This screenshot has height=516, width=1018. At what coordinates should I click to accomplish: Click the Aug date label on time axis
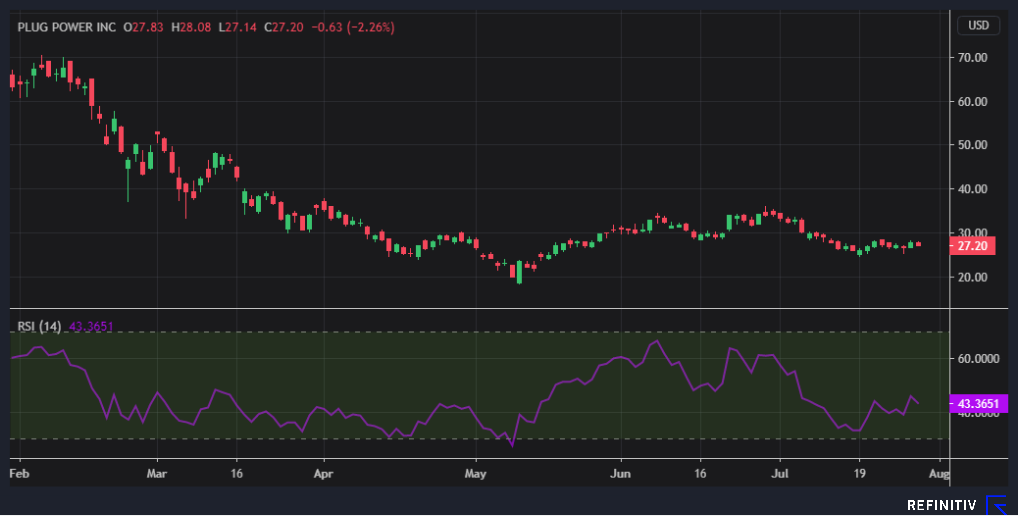(939, 474)
